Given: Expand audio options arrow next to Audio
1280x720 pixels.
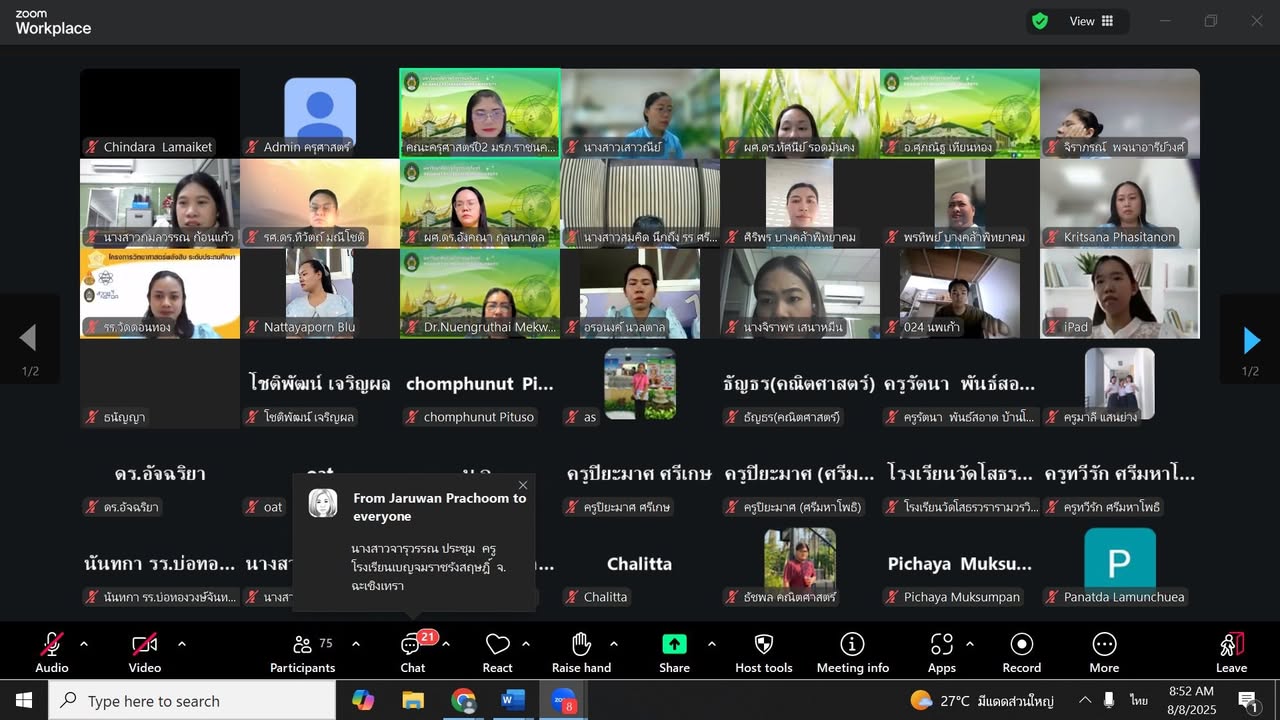Looking at the screenshot, I should [x=84, y=644].
